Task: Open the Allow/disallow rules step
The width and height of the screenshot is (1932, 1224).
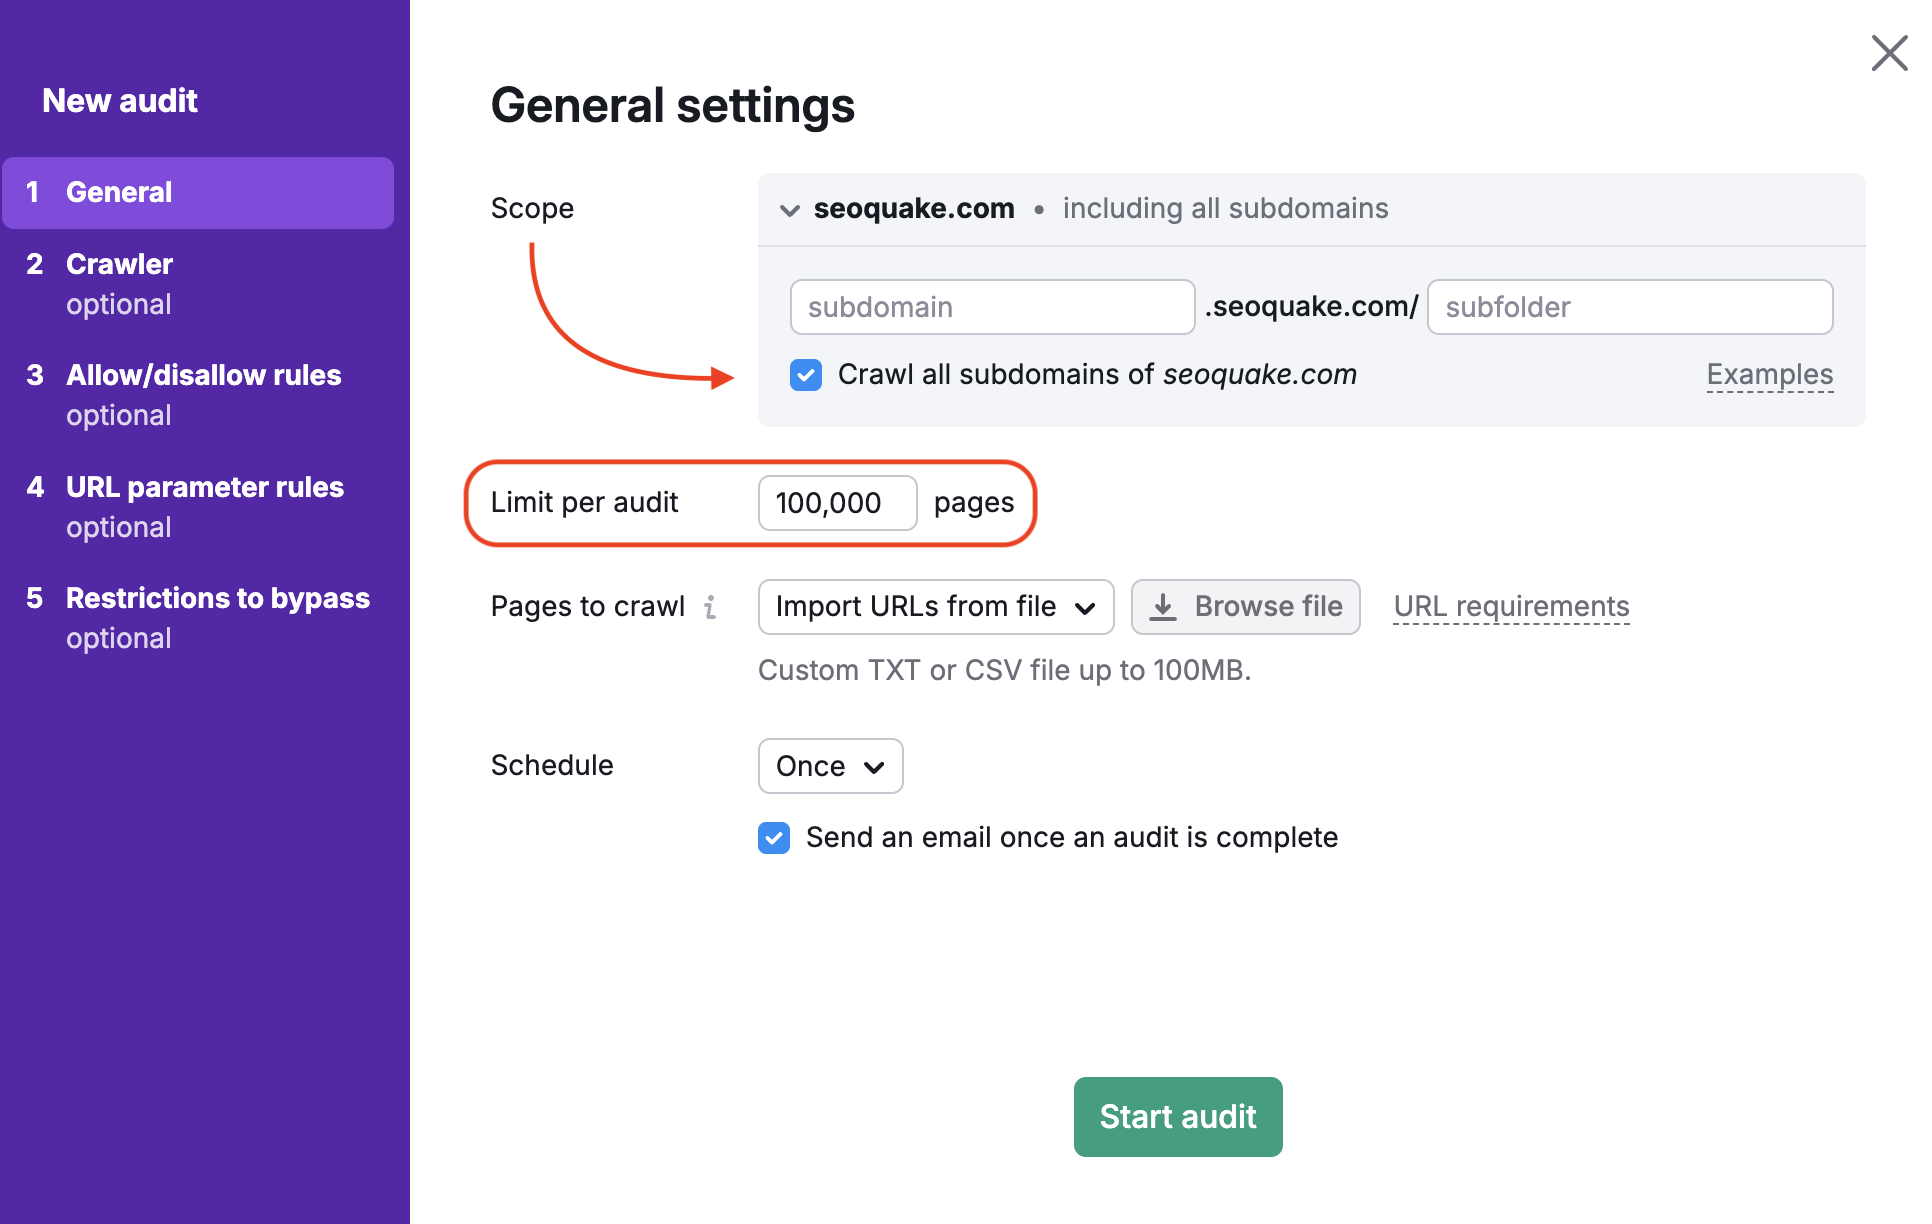Action: pos(203,375)
